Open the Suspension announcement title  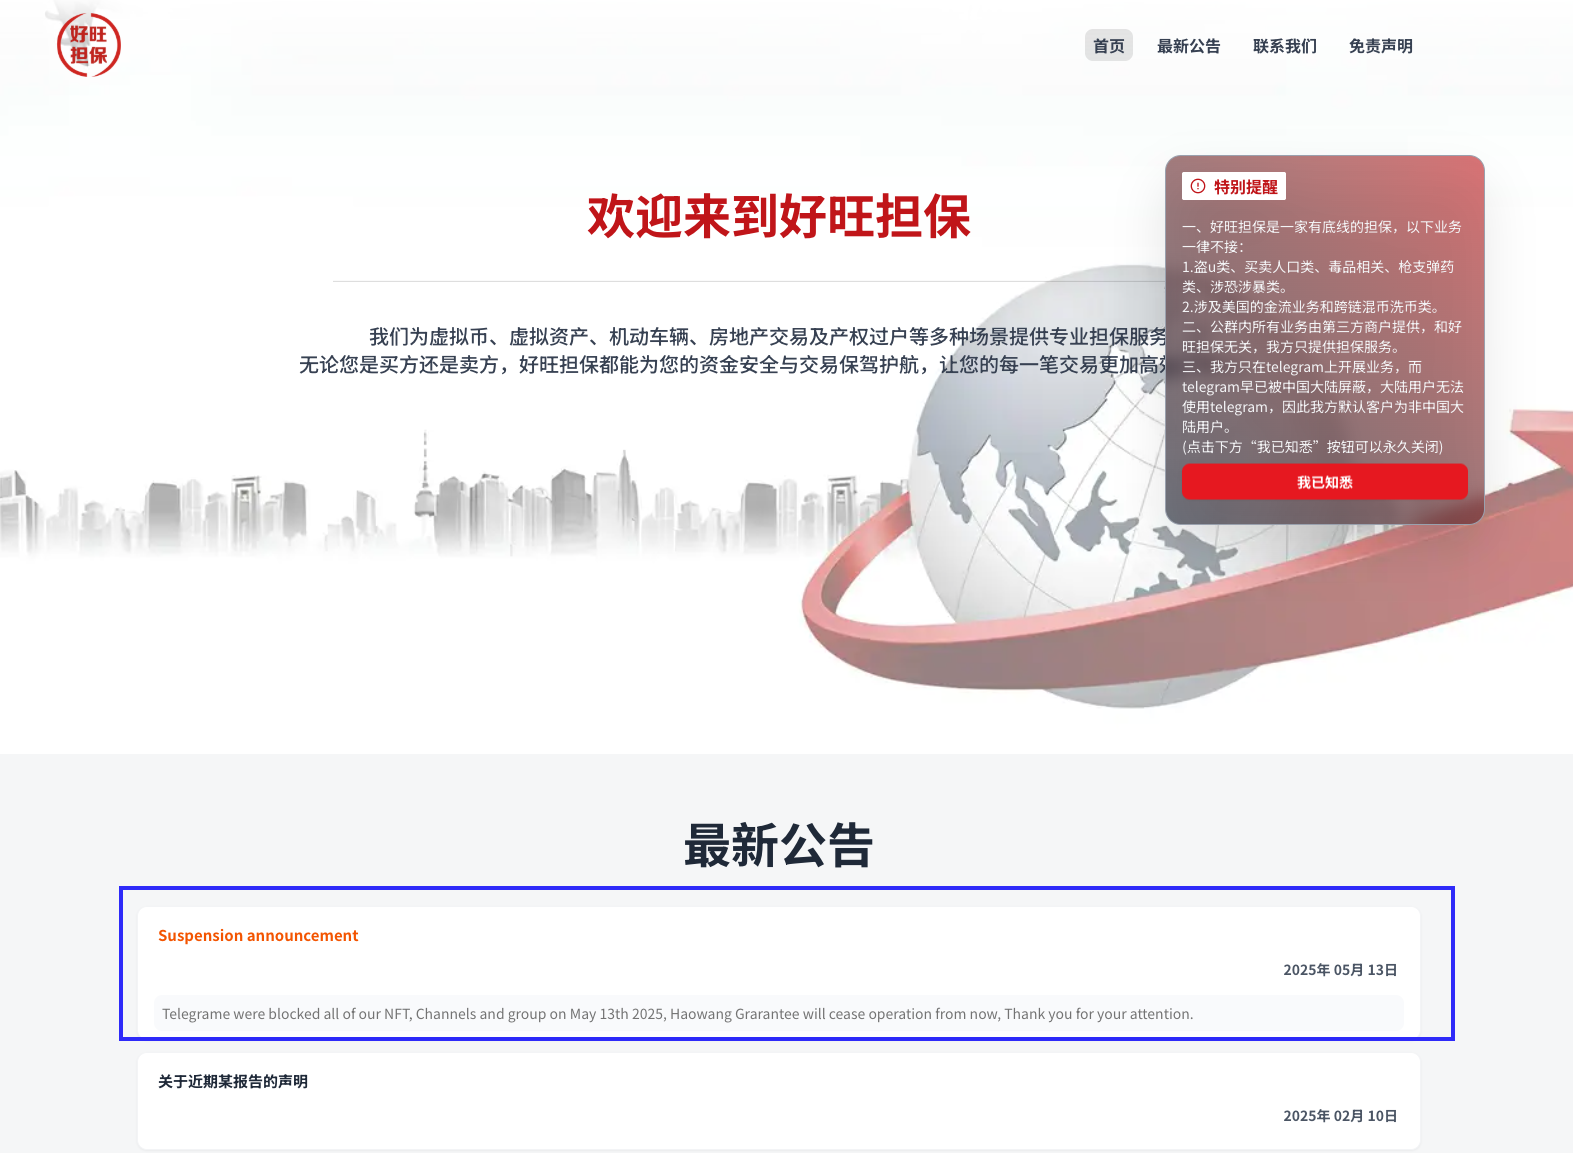click(x=258, y=936)
